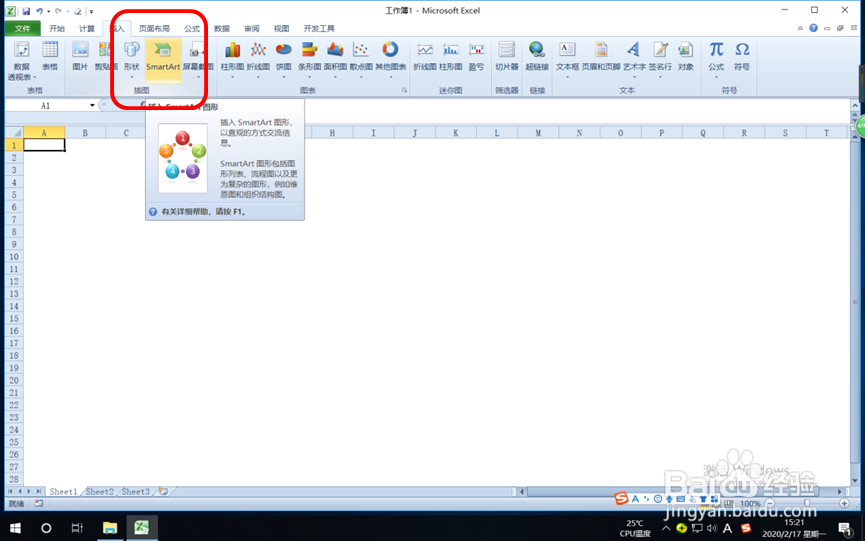
Task: Open the Shapes (形状) gallery
Action: tap(131, 58)
